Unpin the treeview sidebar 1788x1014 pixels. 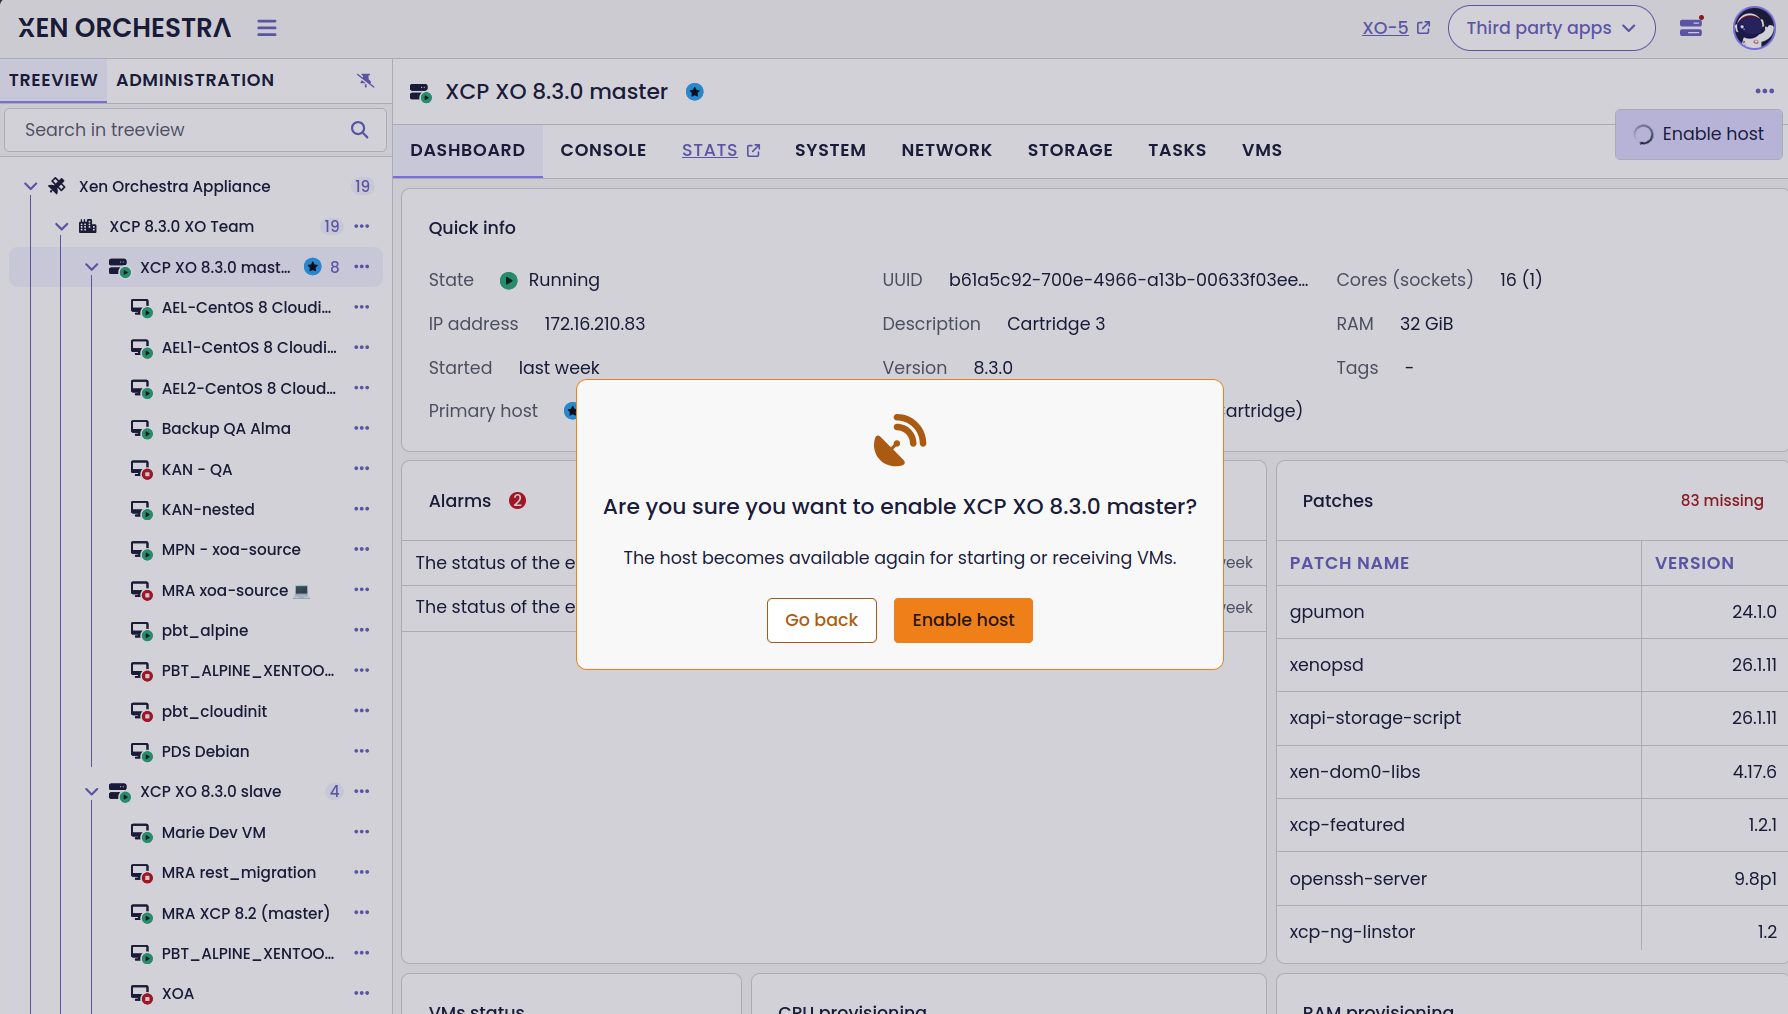[366, 80]
